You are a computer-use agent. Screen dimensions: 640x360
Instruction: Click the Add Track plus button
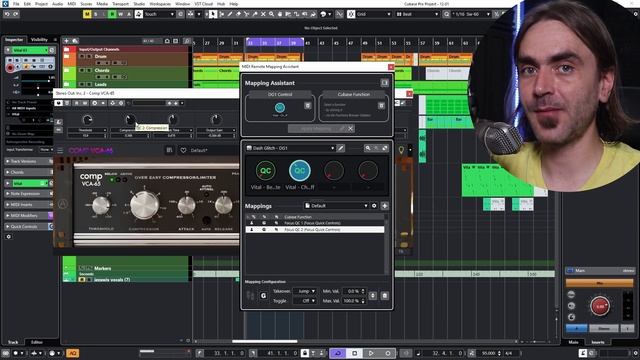66,41
